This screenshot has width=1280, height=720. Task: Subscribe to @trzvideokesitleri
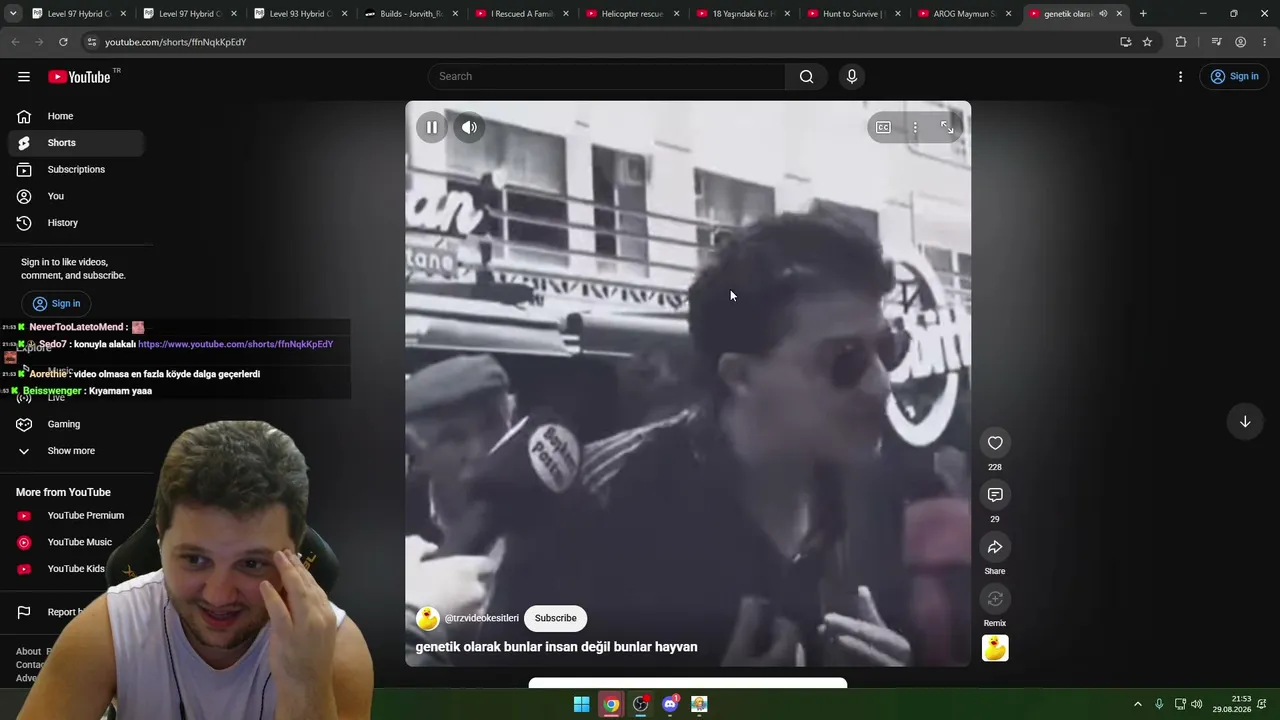tap(555, 618)
